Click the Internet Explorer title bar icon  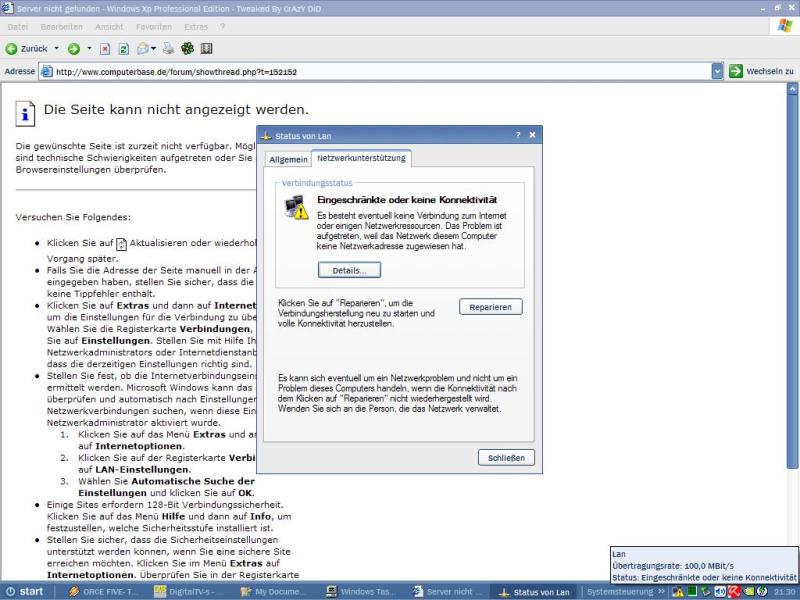tap(7, 8)
